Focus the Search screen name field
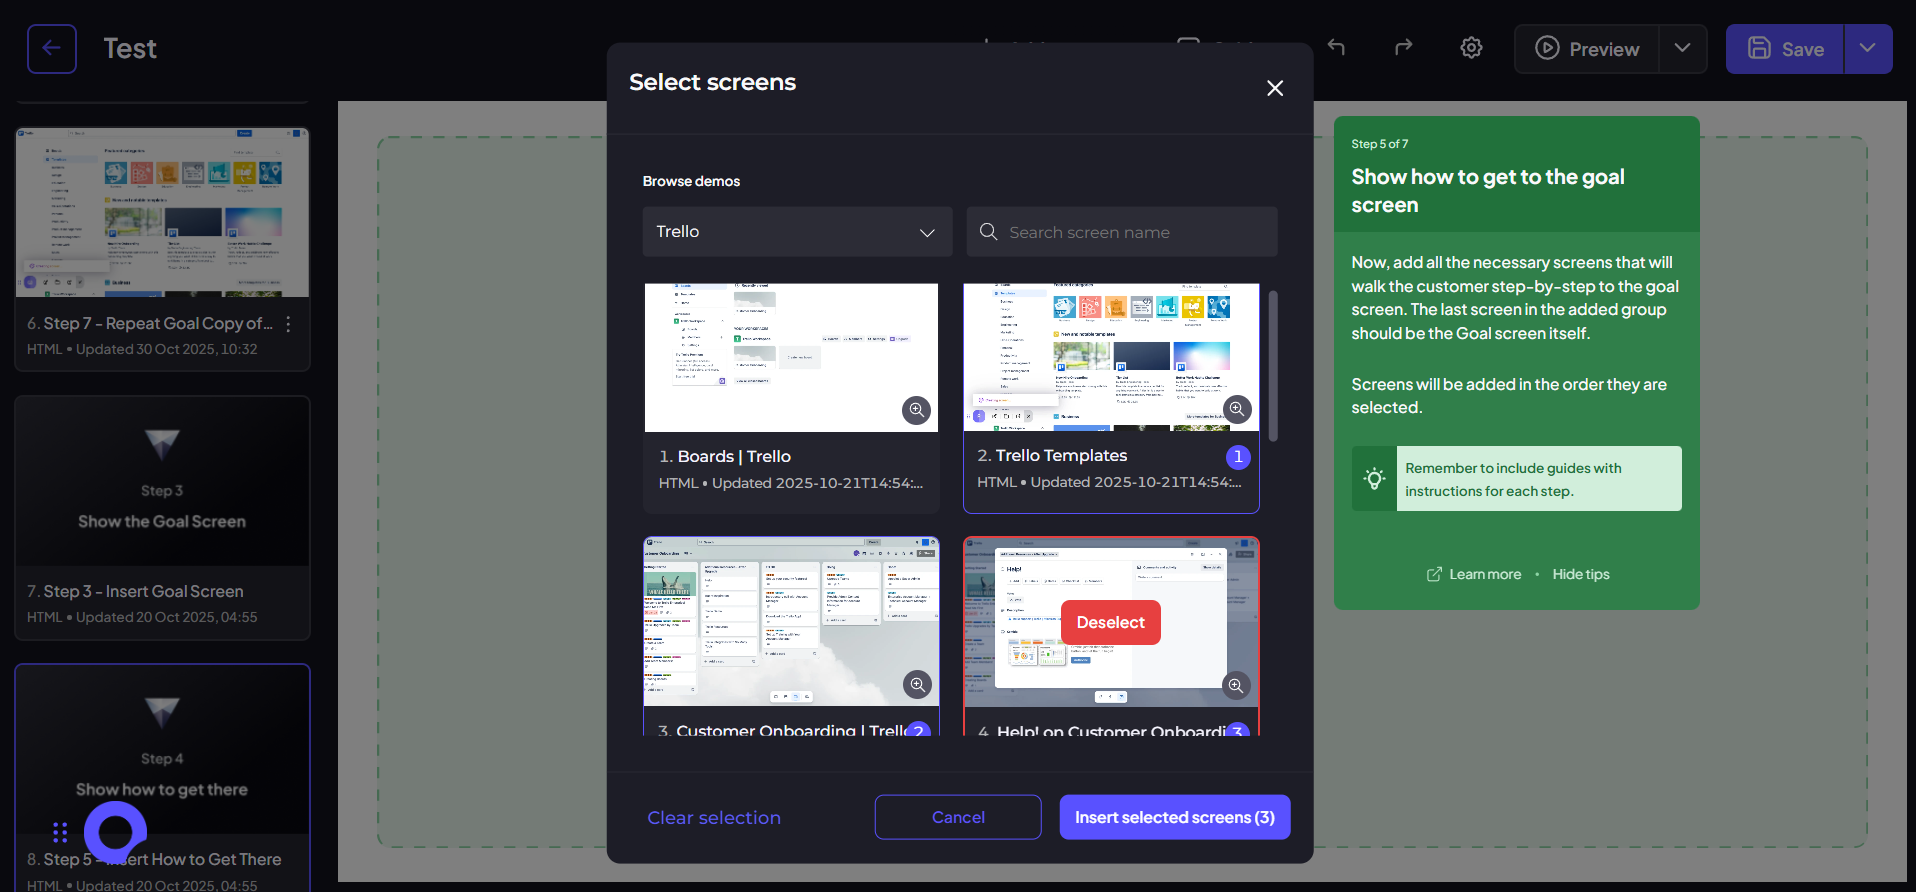 1122,232
